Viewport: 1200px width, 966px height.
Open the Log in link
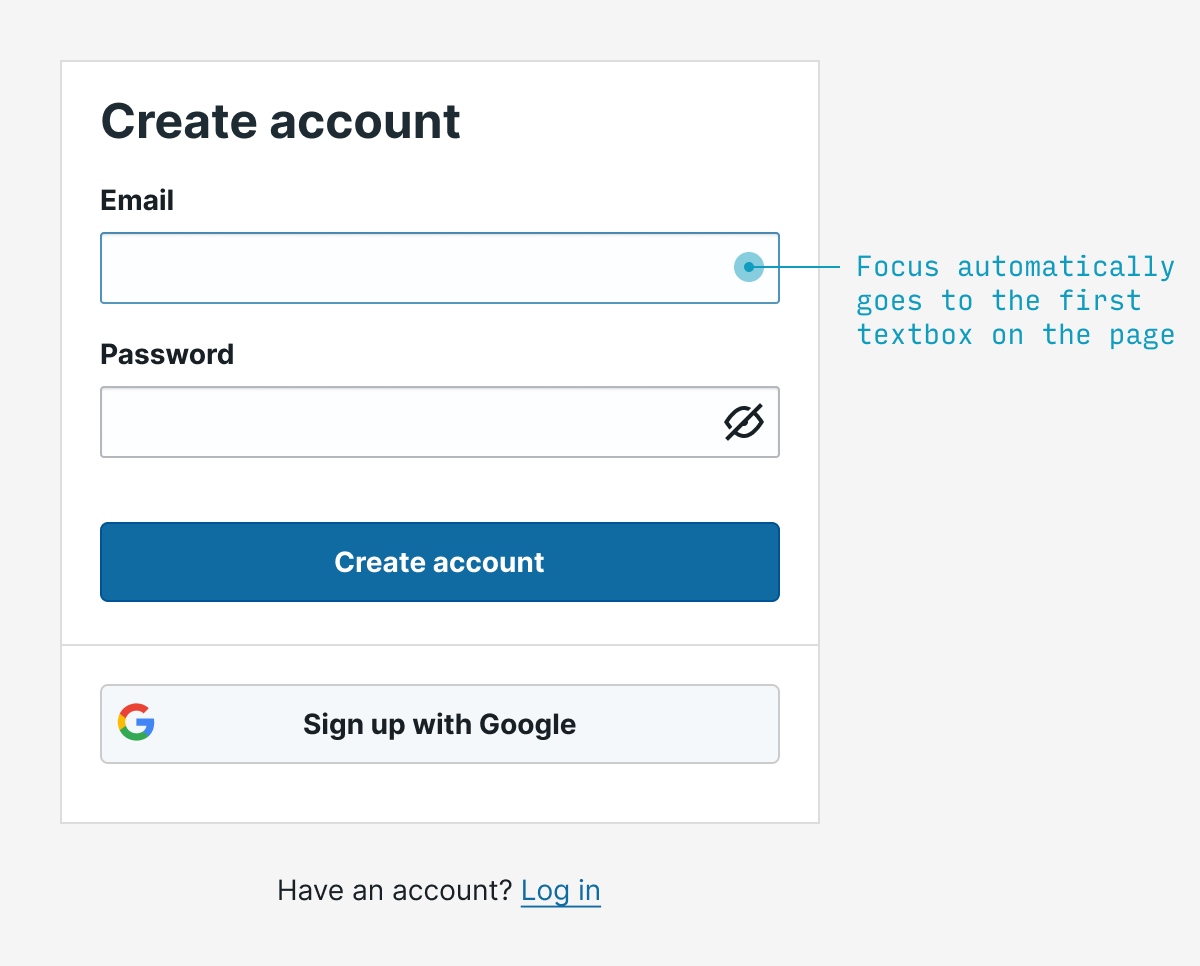560,890
